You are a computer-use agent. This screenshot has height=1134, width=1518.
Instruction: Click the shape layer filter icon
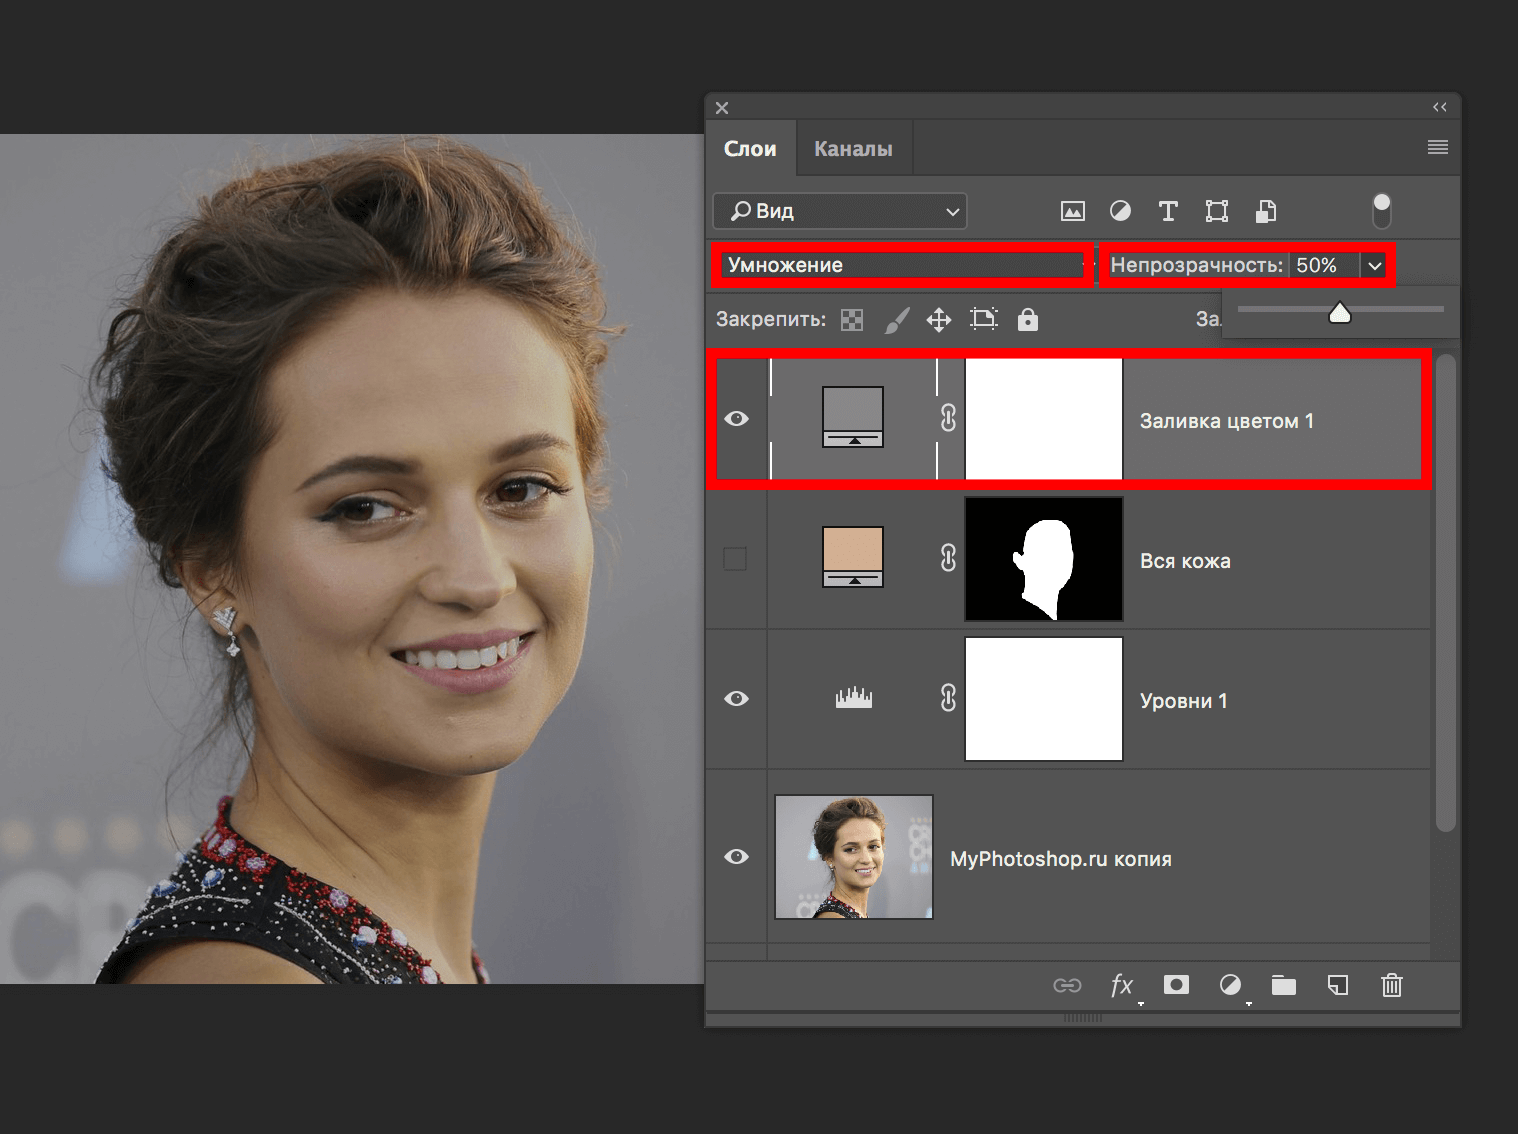(1216, 211)
